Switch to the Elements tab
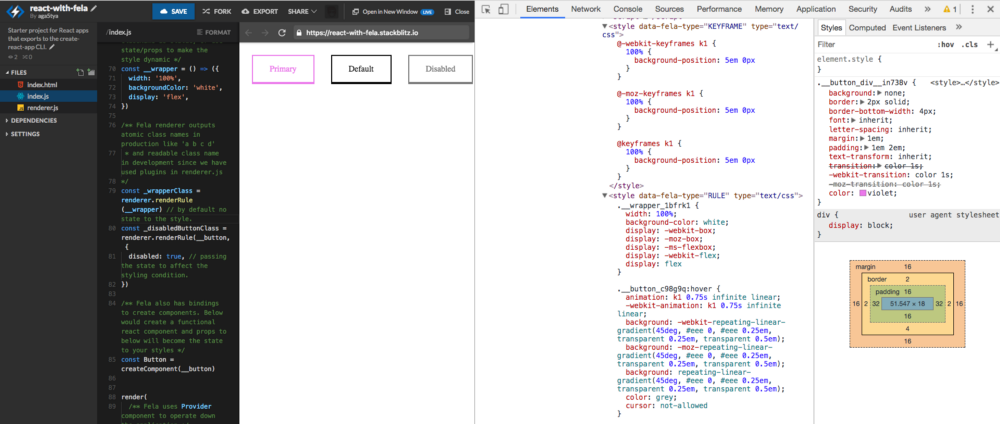The width and height of the screenshot is (1000, 424). click(x=542, y=9)
